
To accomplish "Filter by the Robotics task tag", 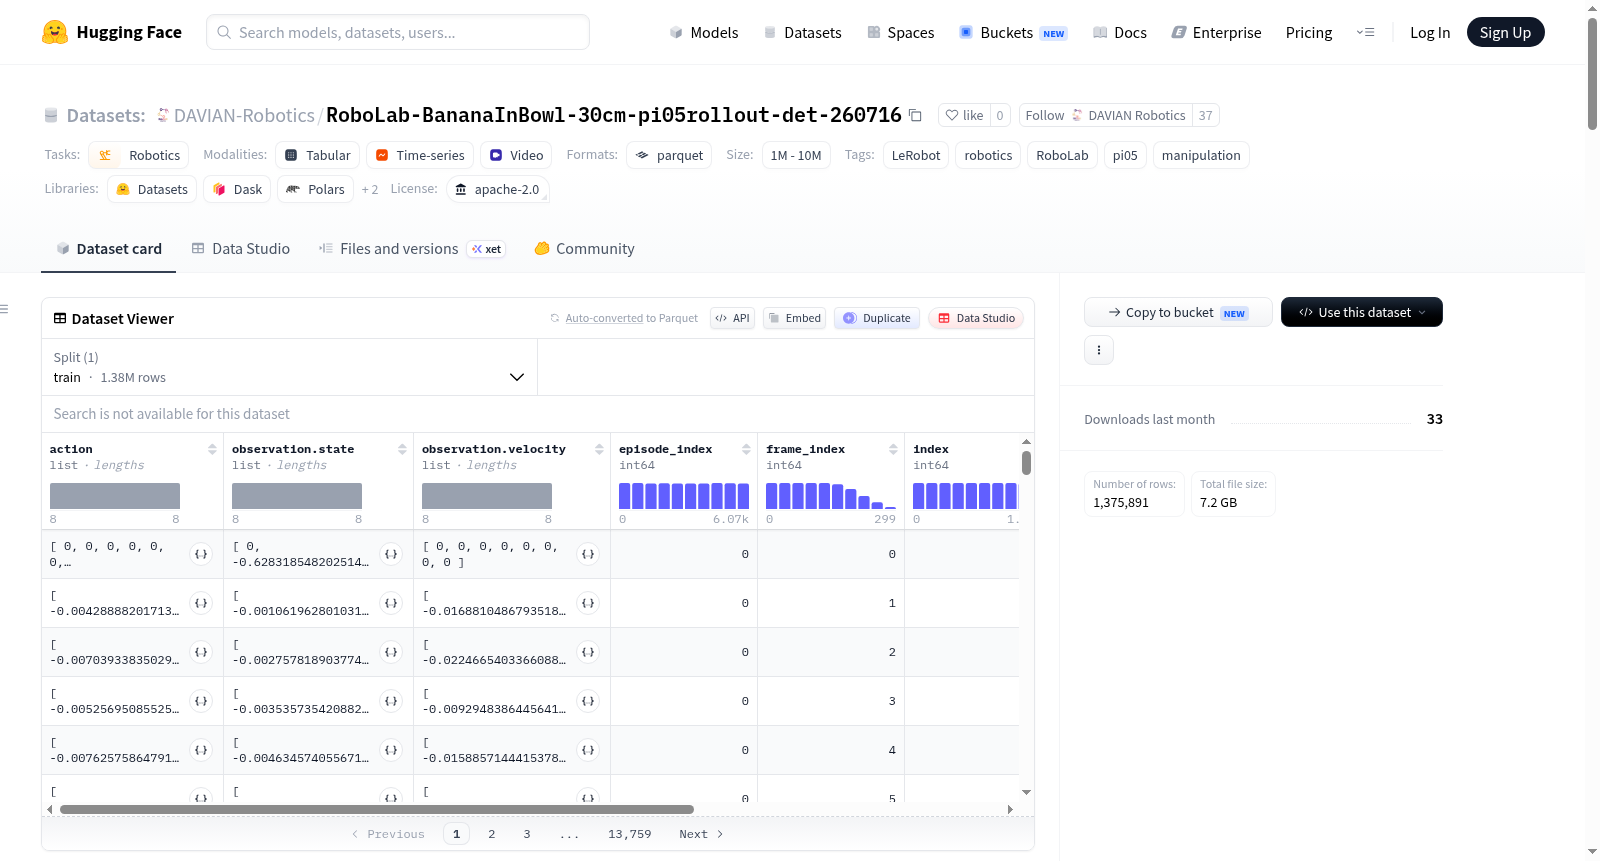I will pyautogui.click(x=139, y=155).
